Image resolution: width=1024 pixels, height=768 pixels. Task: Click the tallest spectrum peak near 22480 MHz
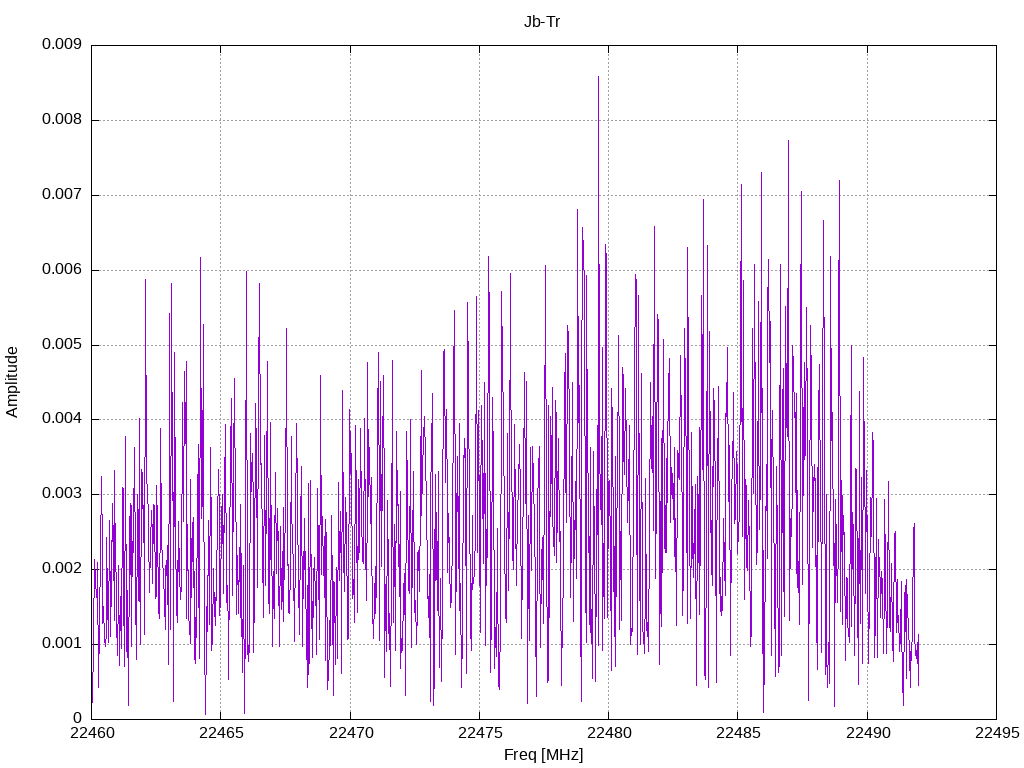tap(598, 78)
